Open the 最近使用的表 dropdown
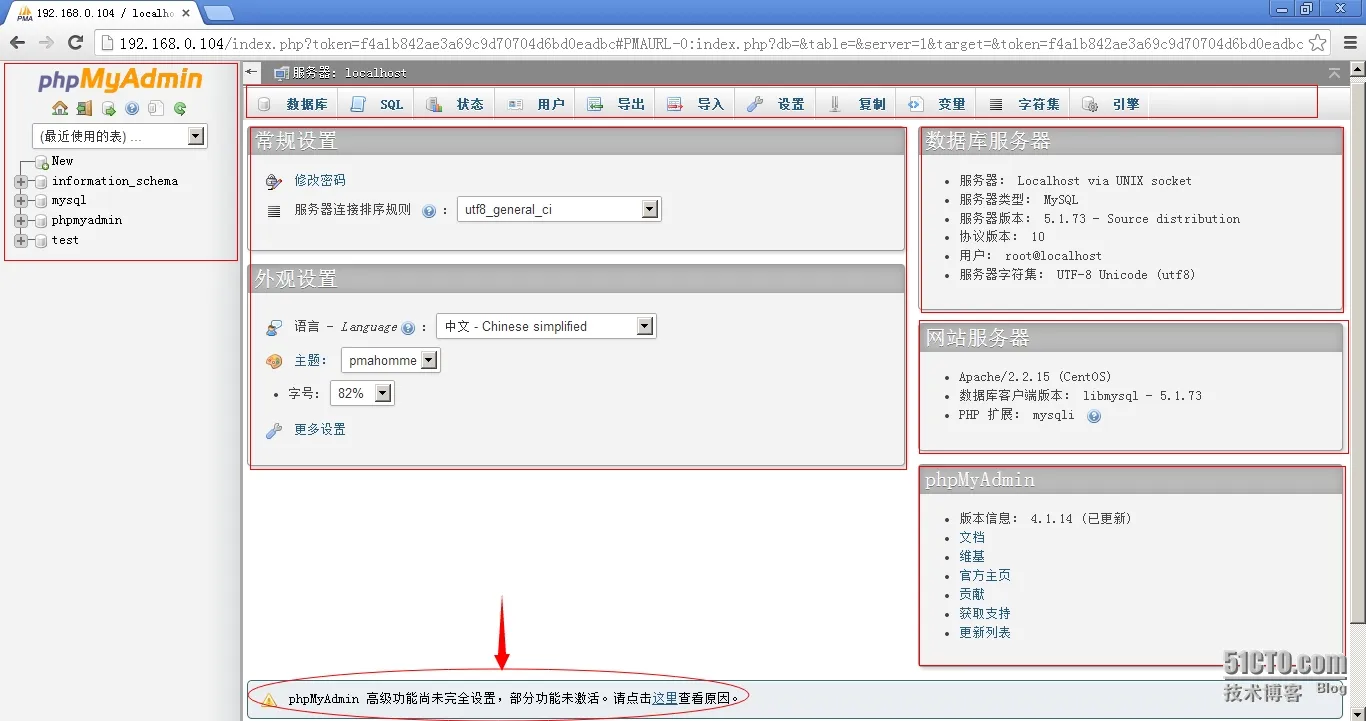 [120, 136]
